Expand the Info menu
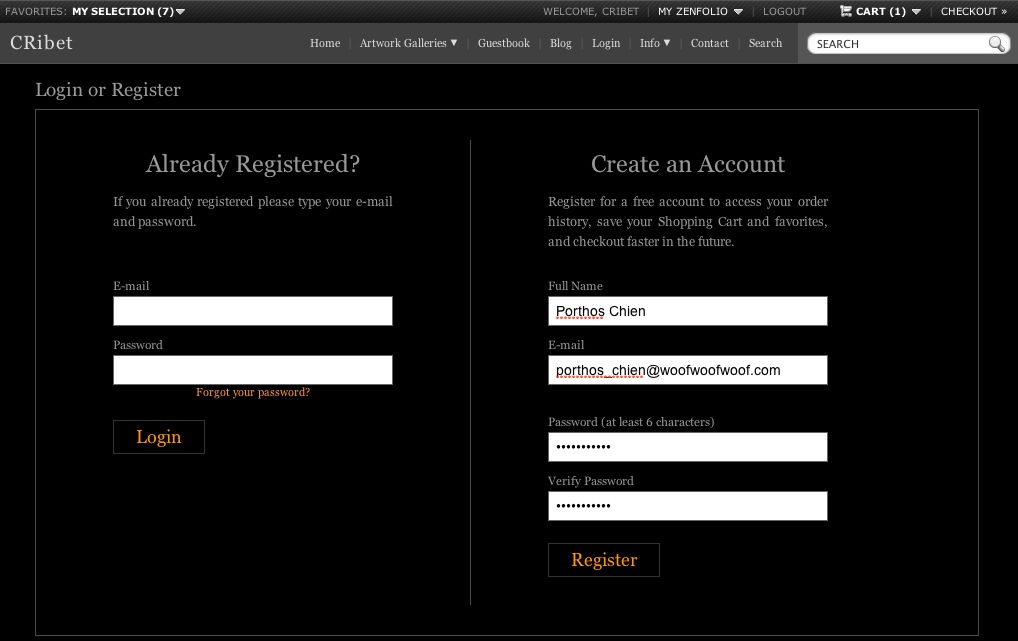This screenshot has height=641, width=1018. click(653, 43)
